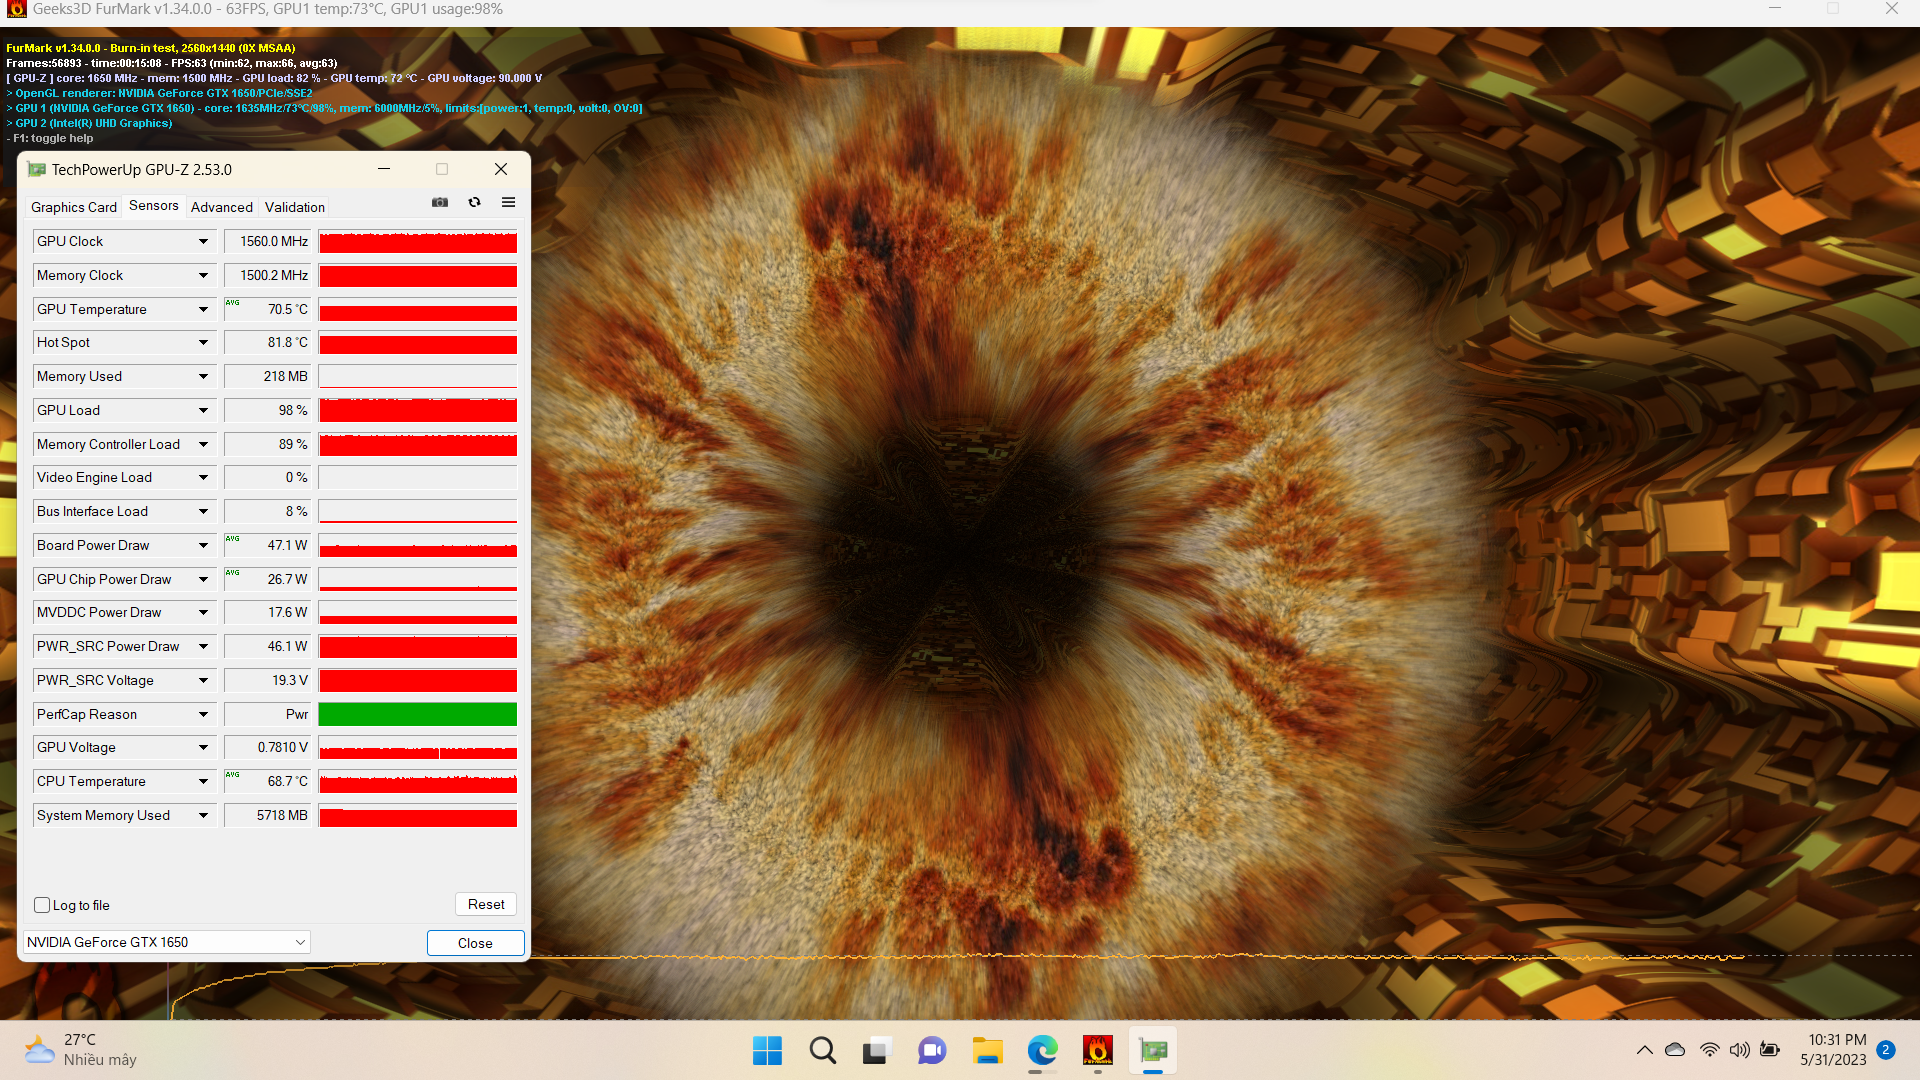Open the taskbar Search icon
Viewport: 1920px width, 1080px height.
[x=822, y=1050]
